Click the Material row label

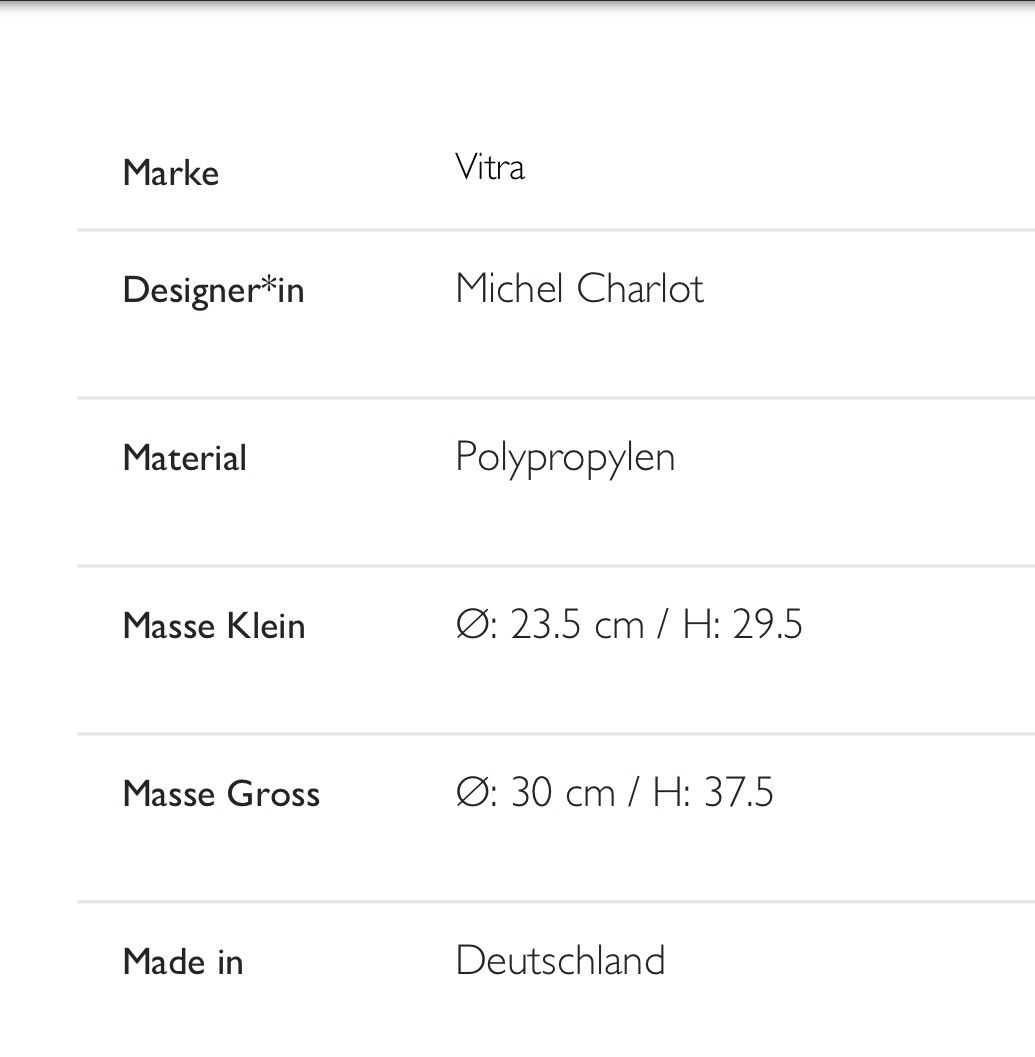click(184, 458)
